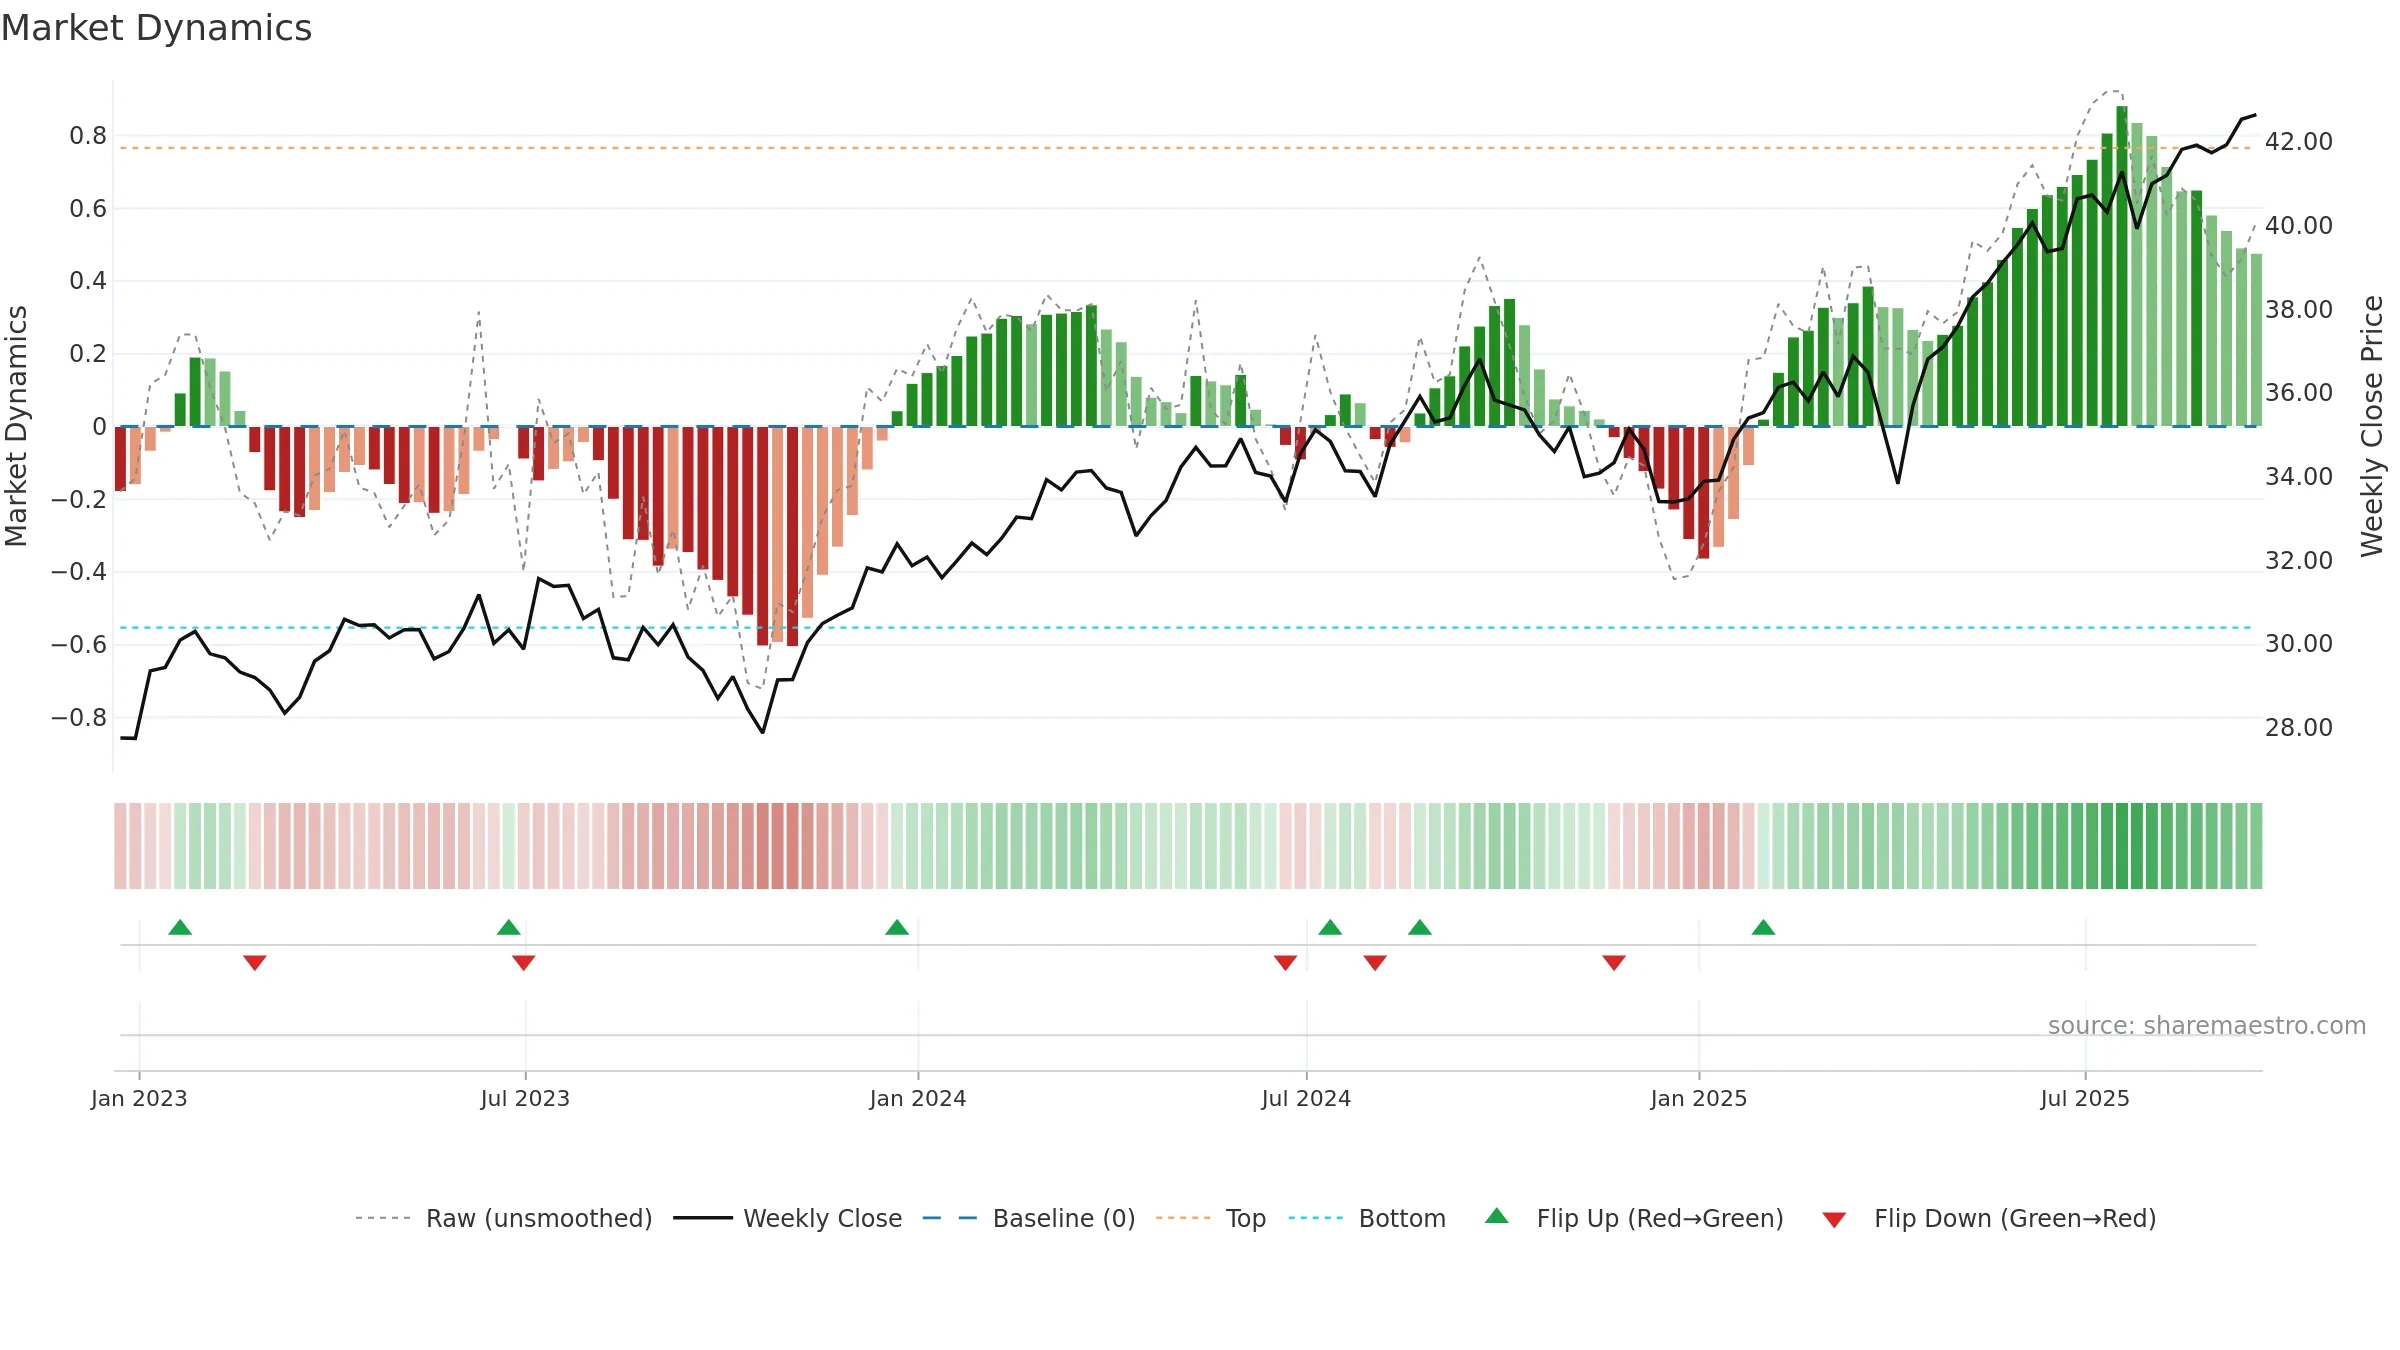This screenshot has height=1350, width=2400.
Task: Click the 42.00 price axis label
Action: pos(2299,142)
